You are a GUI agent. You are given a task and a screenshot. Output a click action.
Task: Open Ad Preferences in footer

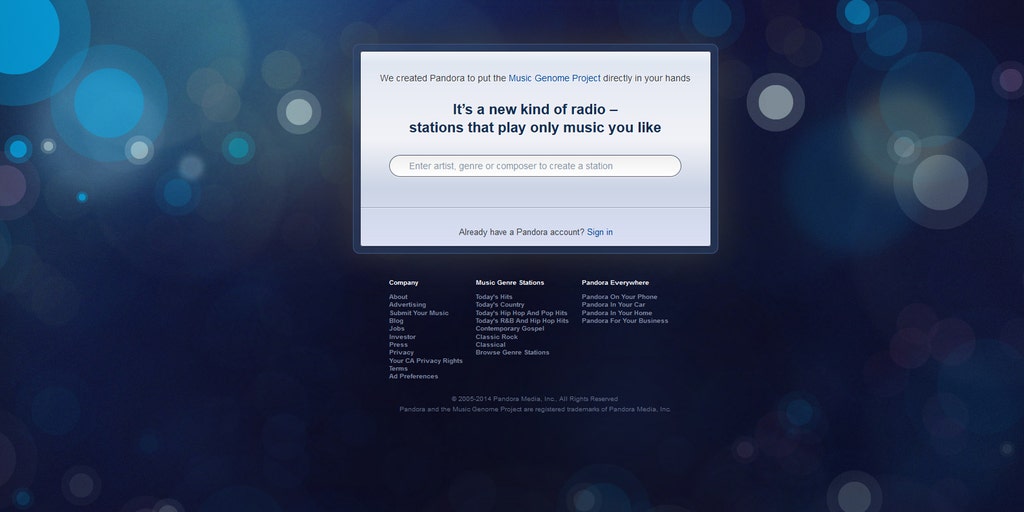(x=413, y=377)
